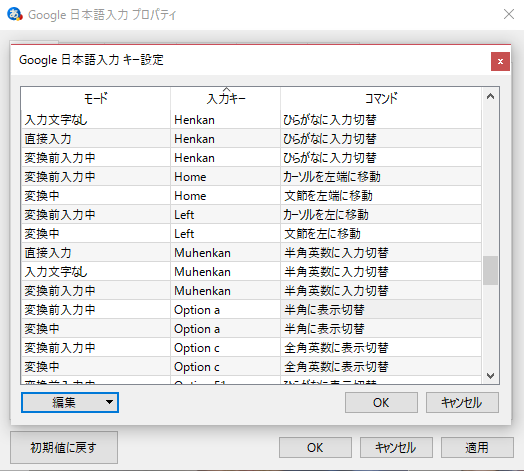Click キャンセル in the キー設定 dialog
The width and height of the screenshot is (524, 471).
[462, 402]
